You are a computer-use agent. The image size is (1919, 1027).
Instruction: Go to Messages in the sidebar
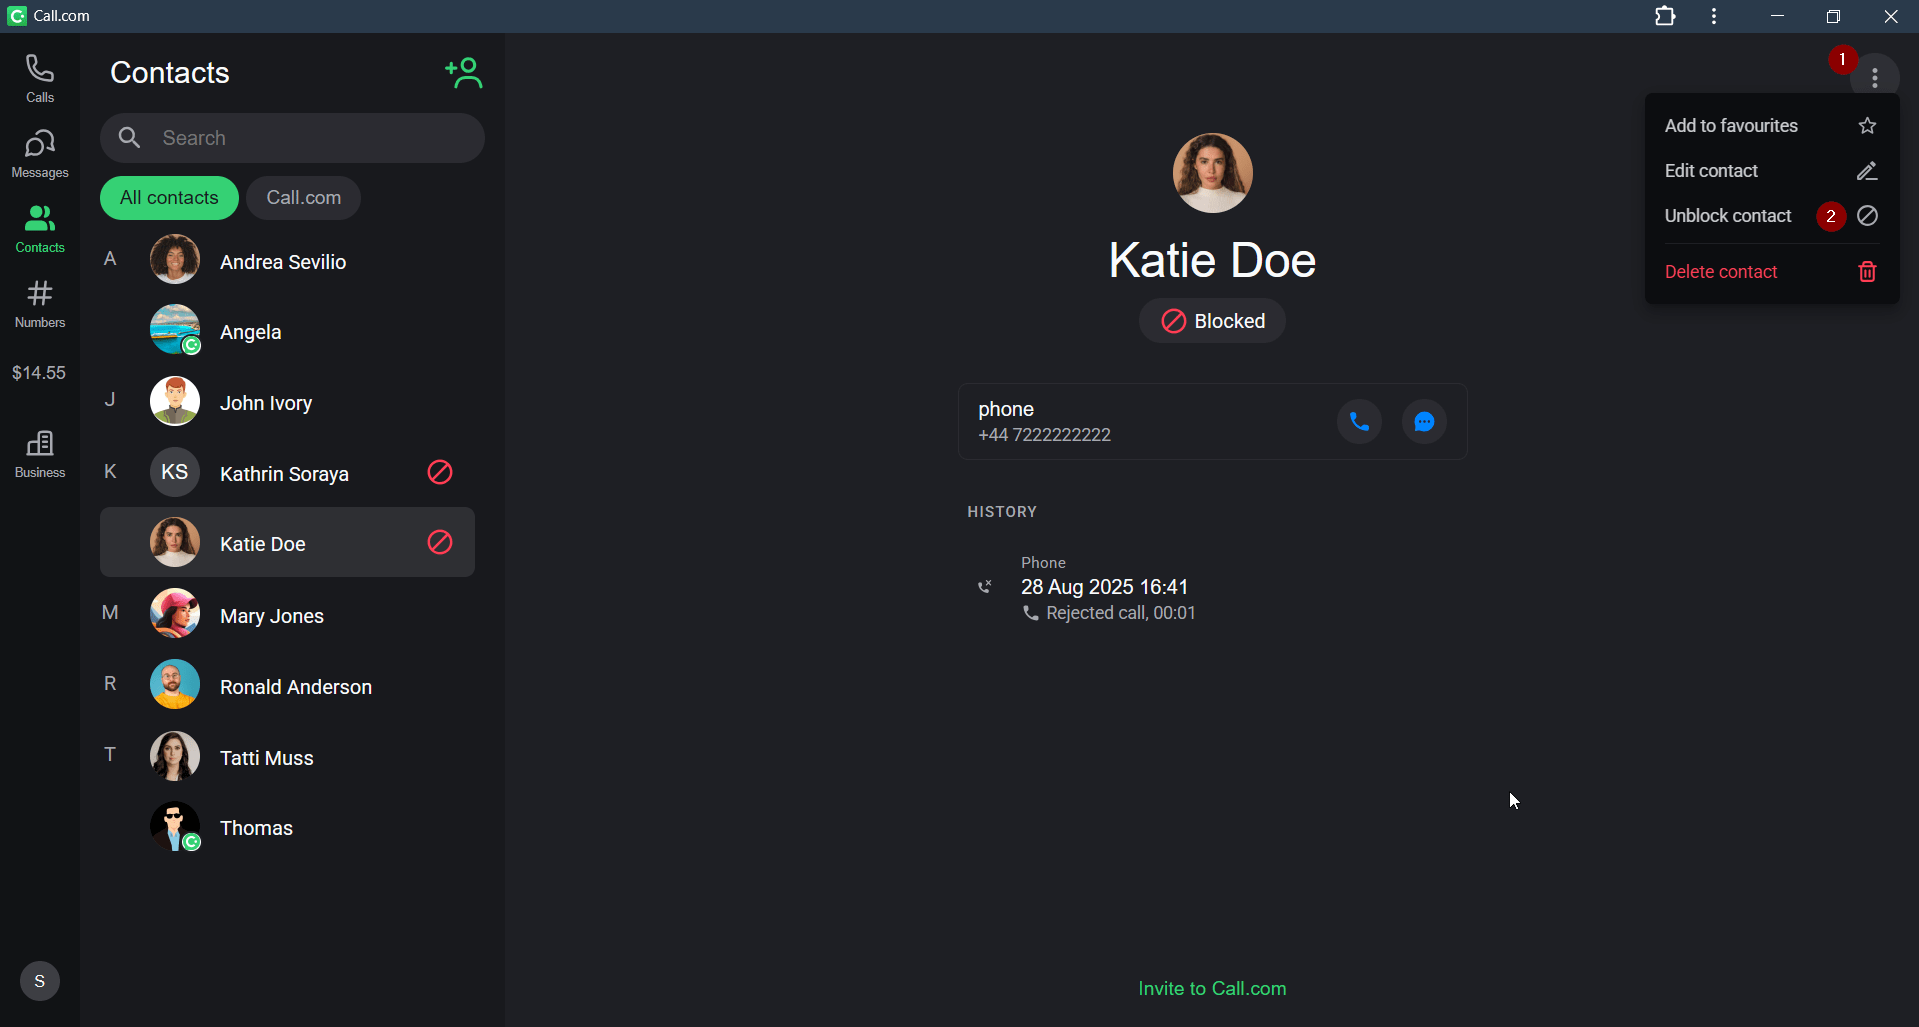[40, 153]
